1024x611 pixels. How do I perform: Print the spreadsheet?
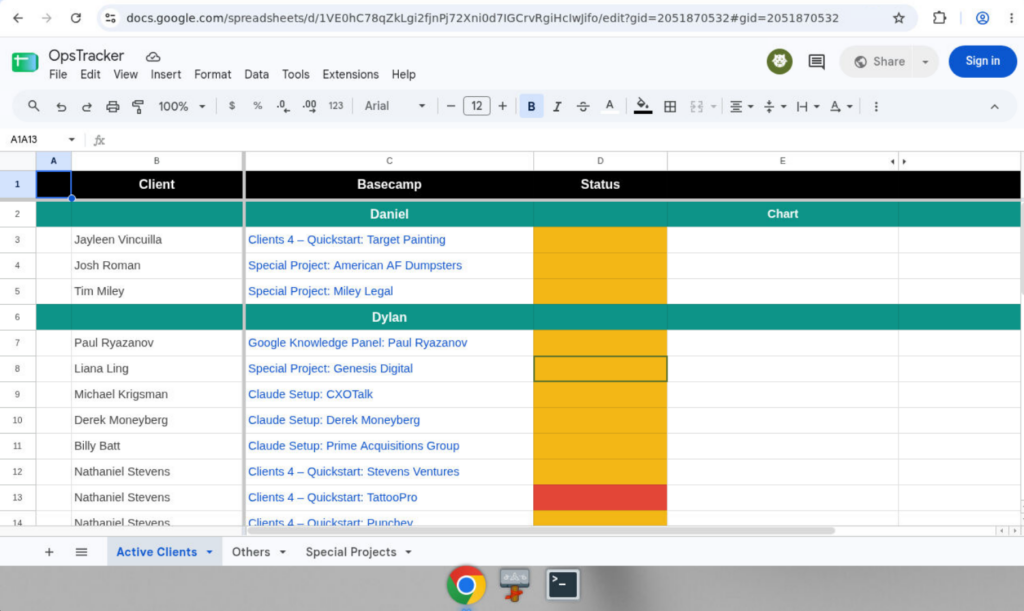pyautogui.click(x=112, y=106)
